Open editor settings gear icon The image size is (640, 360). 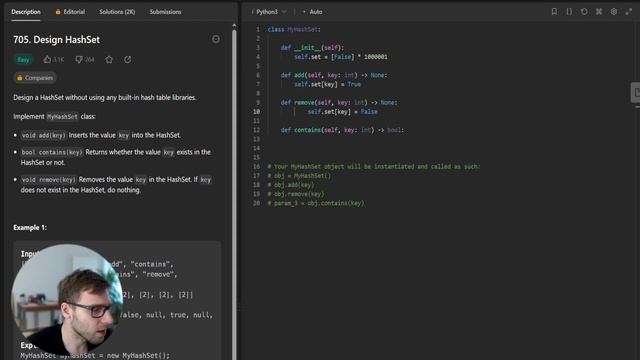click(614, 12)
